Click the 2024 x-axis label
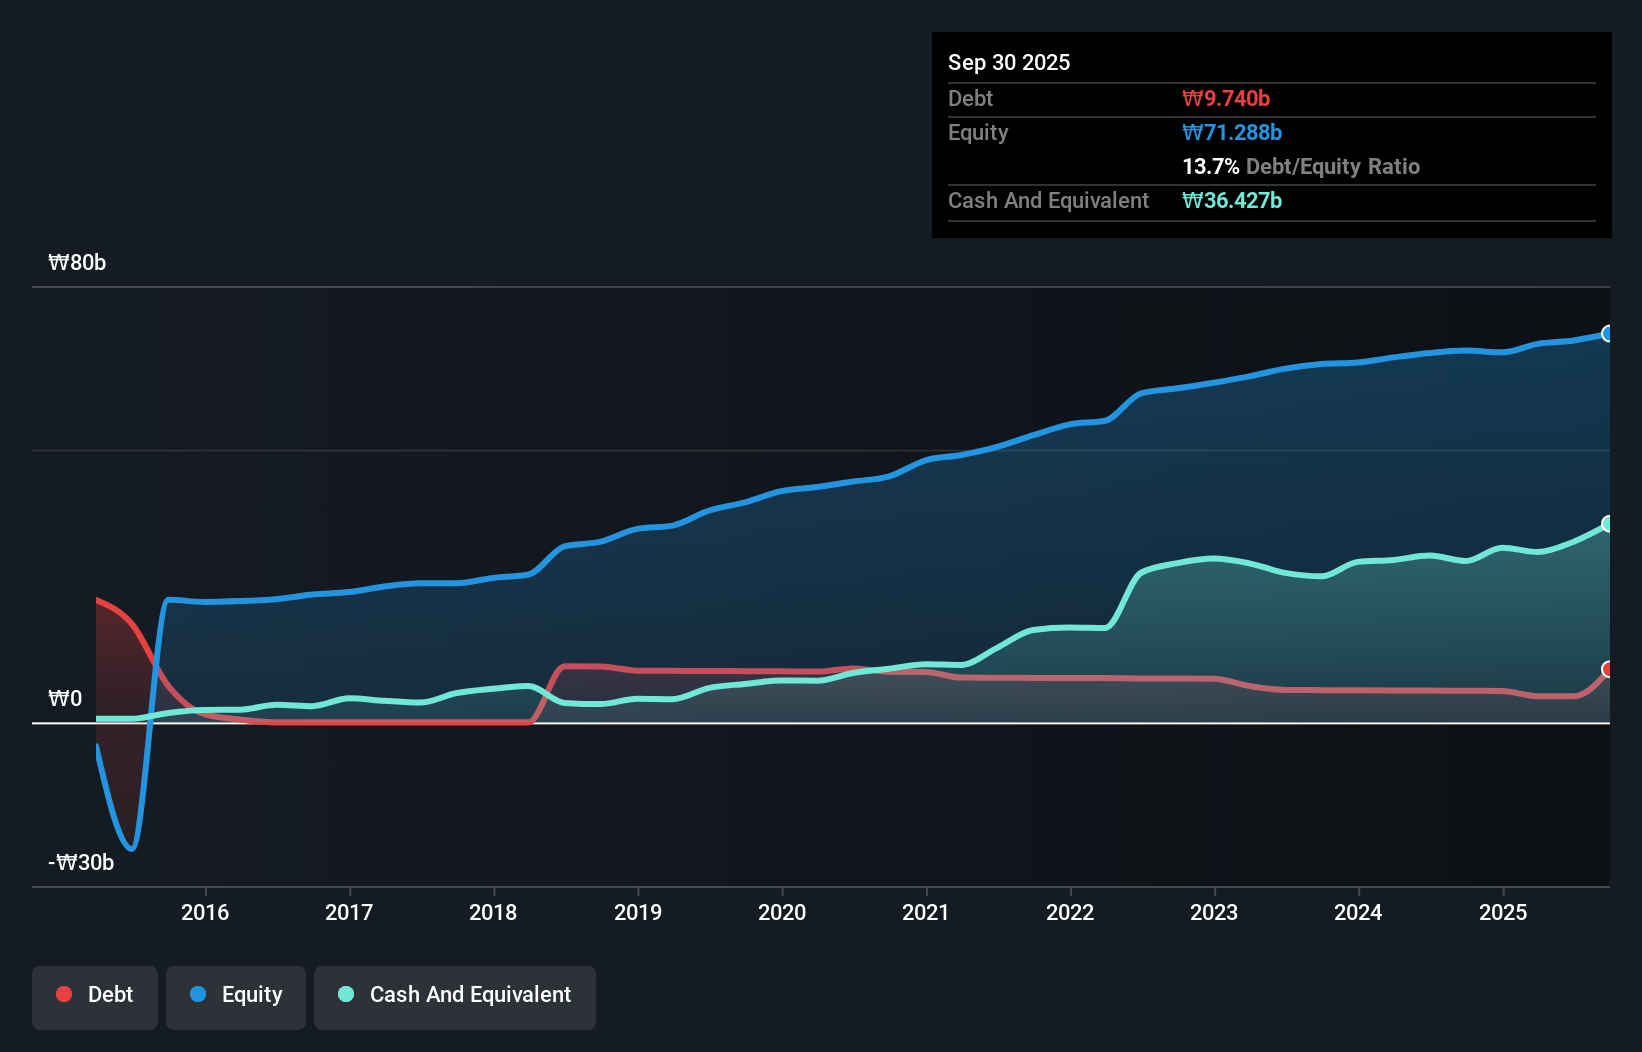The width and height of the screenshot is (1642, 1052). tap(1358, 912)
